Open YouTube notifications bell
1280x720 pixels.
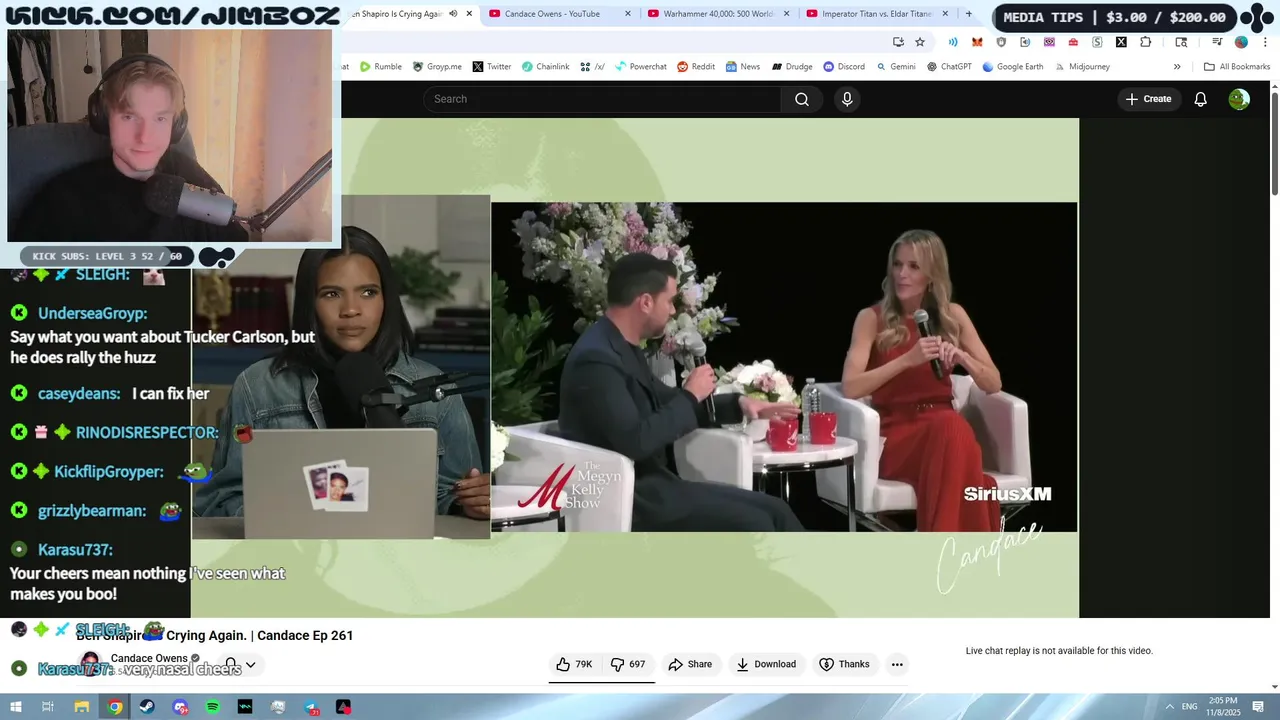point(1201,99)
